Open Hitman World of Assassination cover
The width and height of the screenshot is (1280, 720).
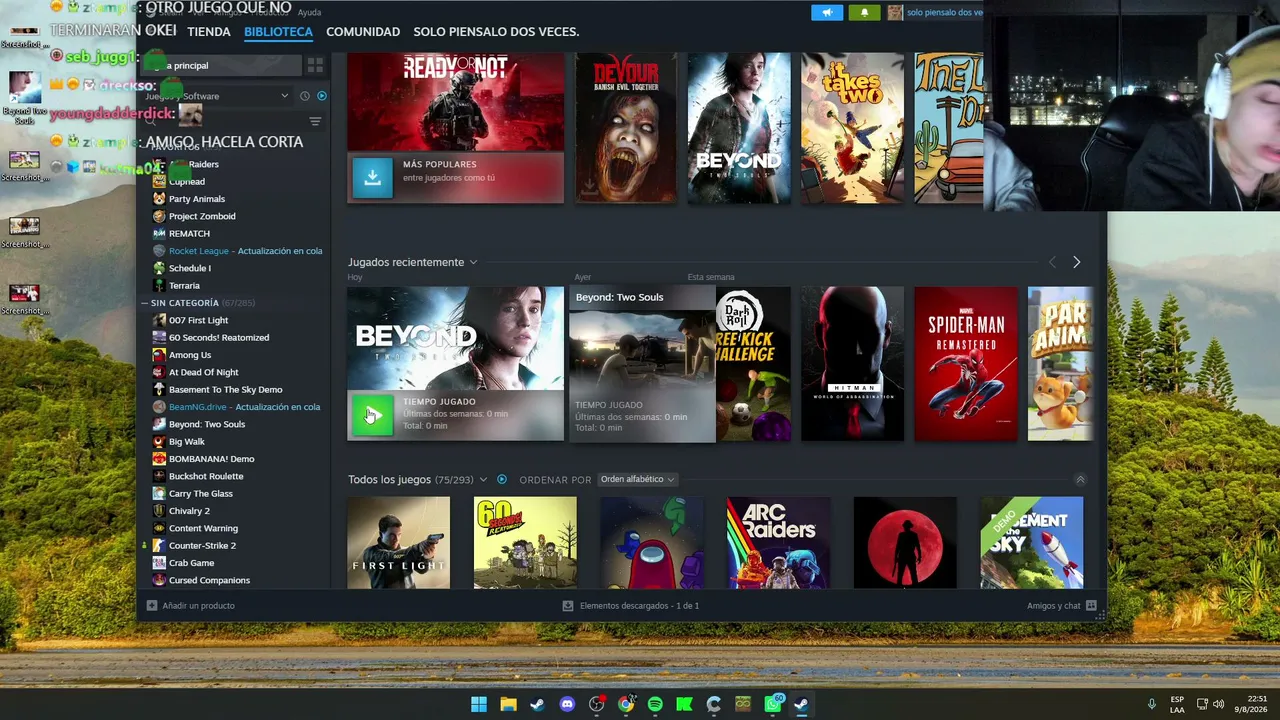(x=852, y=364)
